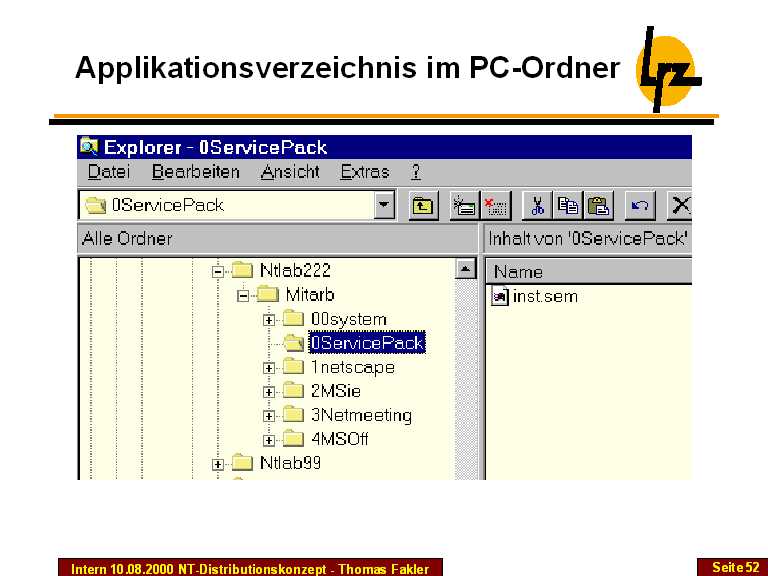This screenshot has height=576, width=768.
Task: Open the Extras menu
Action: click(x=365, y=172)
